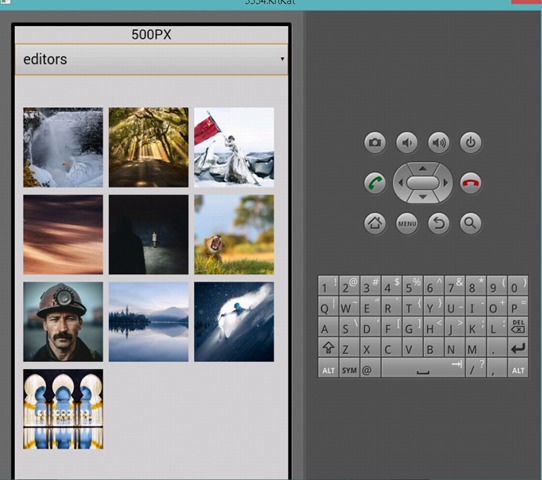Click the Enter return key
The height and width of the screenshot is (480, 542).
[518, 347]
